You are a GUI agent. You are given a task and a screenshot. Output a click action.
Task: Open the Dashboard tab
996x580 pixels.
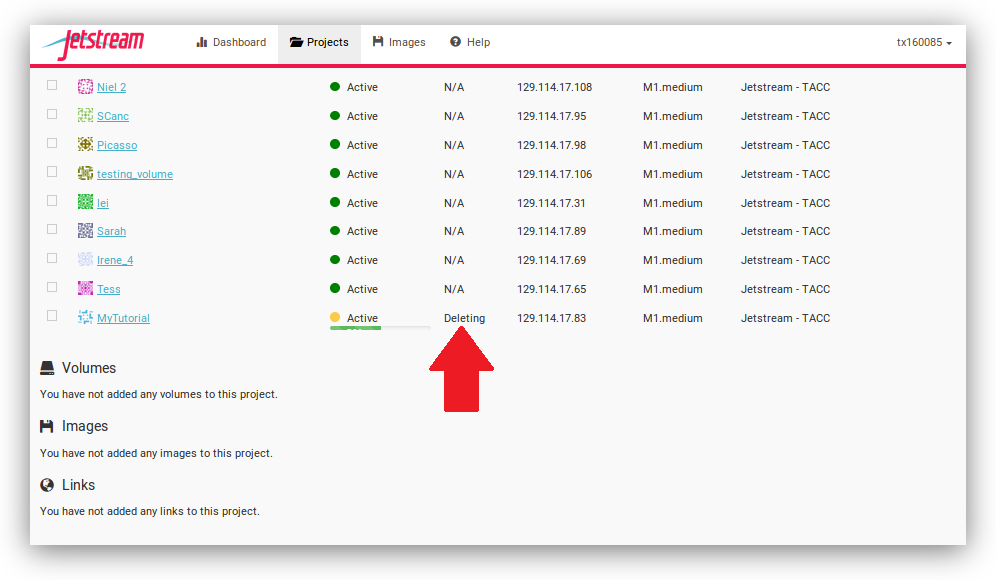pyautogui.click(x=231, y=43)
